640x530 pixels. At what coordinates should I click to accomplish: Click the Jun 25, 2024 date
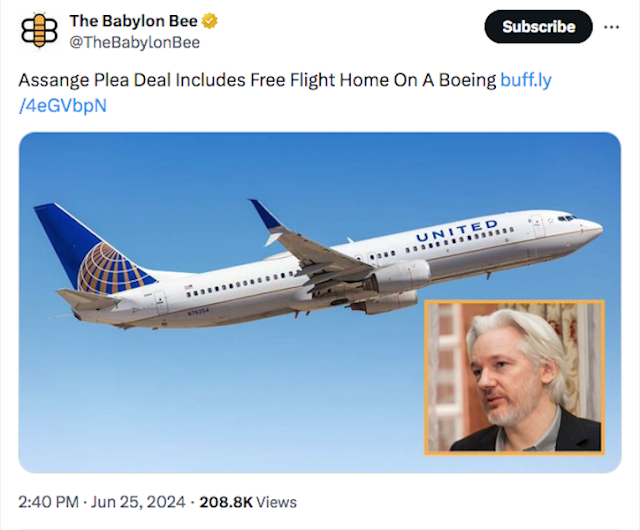click(138, 502)
